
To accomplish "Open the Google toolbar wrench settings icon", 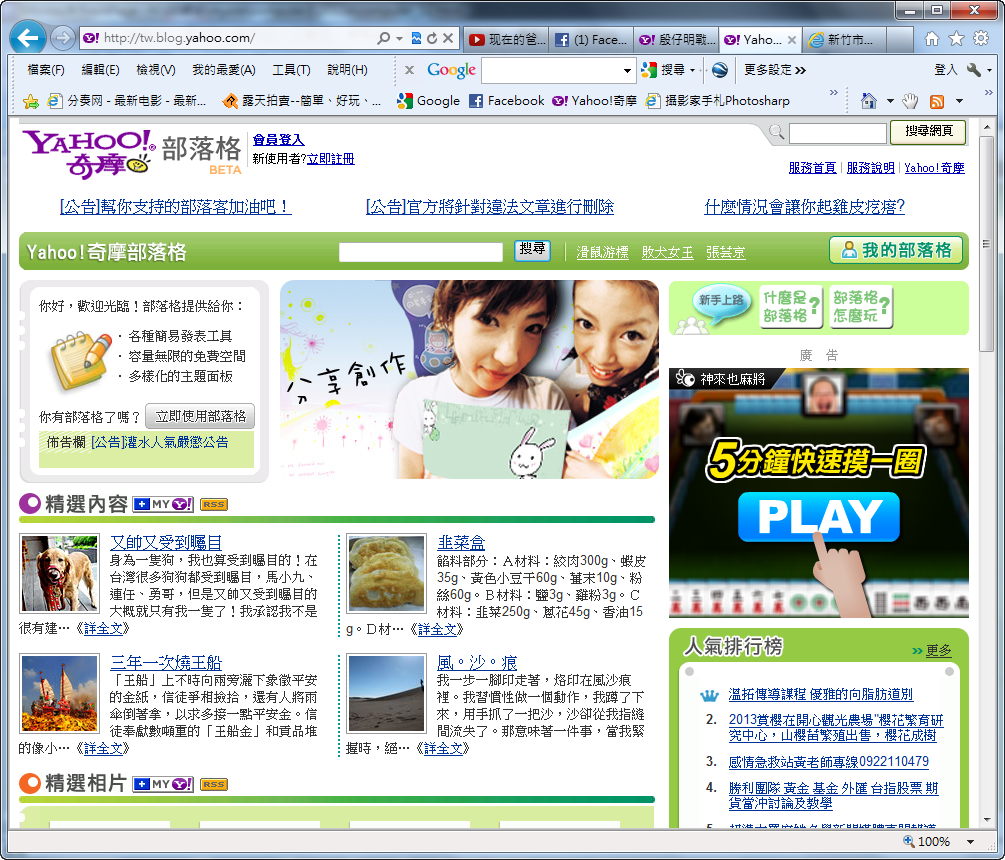I will point(973,70).
